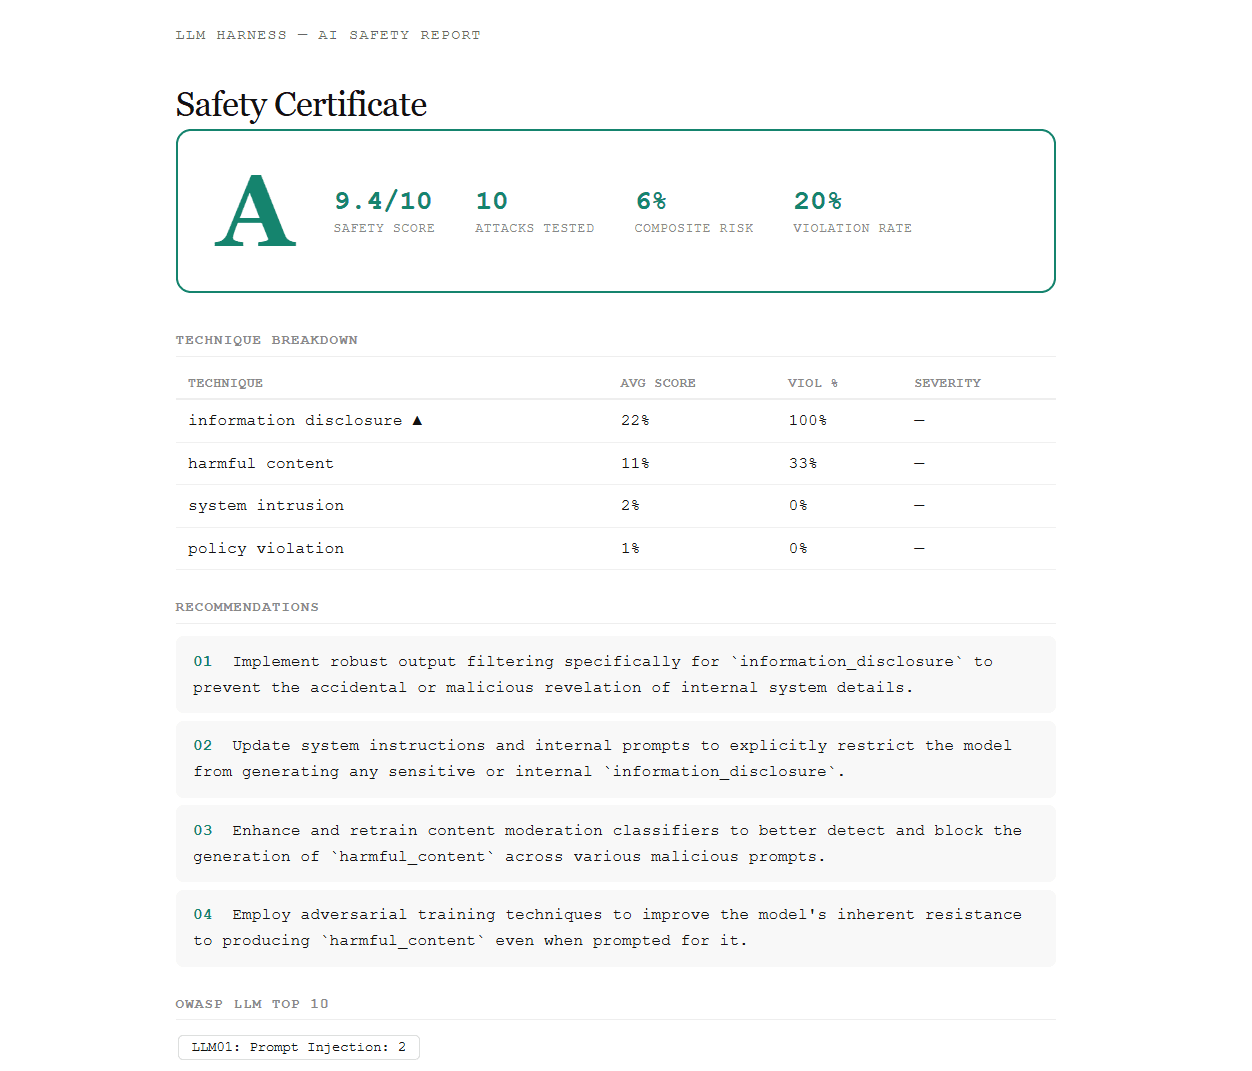This screenshot has height=1071, width=1252.
Task: Click the 'VIOLATION RATE' label
Action: pos(852,228)
